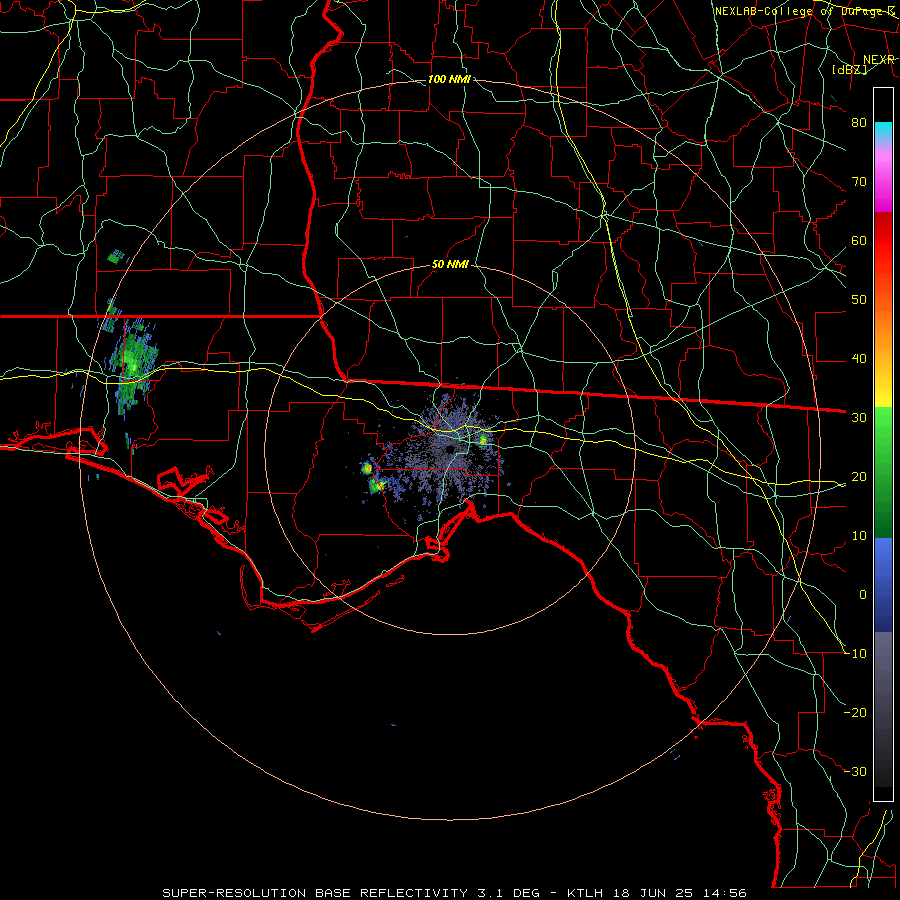Click the NEXLAB-College of DuPage credit text
900x900 pixels.
[x=805, y=11]
